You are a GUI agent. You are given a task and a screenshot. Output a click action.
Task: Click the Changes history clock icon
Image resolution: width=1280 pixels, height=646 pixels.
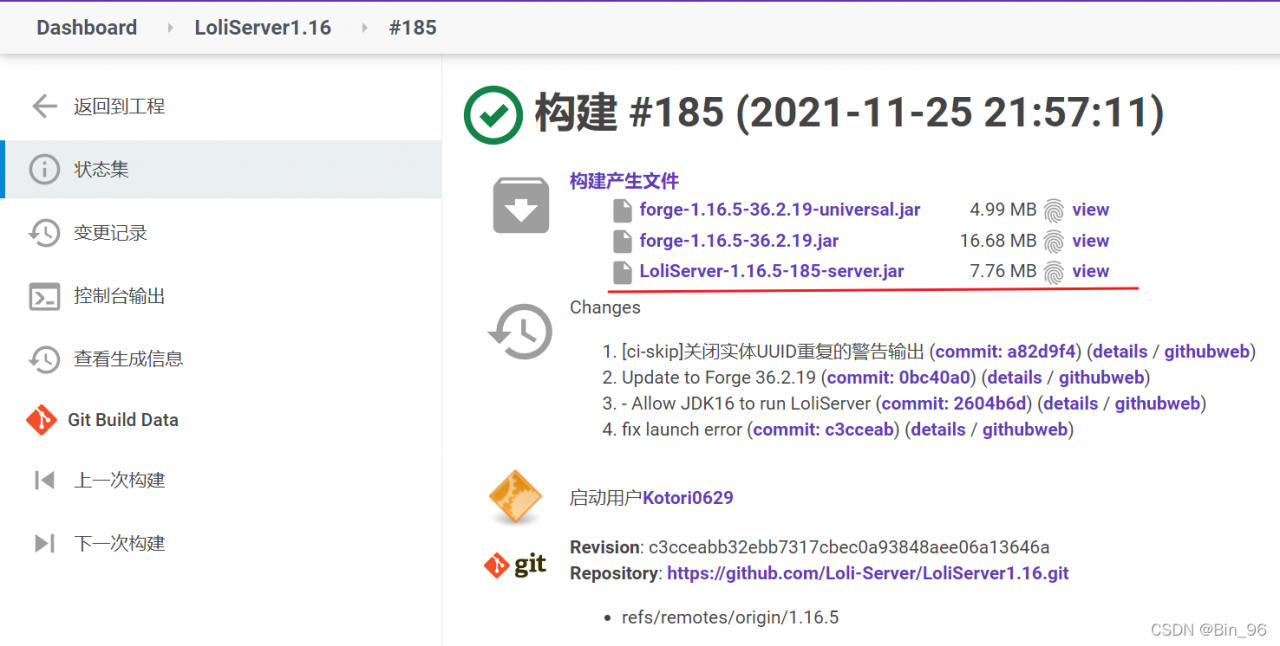point(520,332)
